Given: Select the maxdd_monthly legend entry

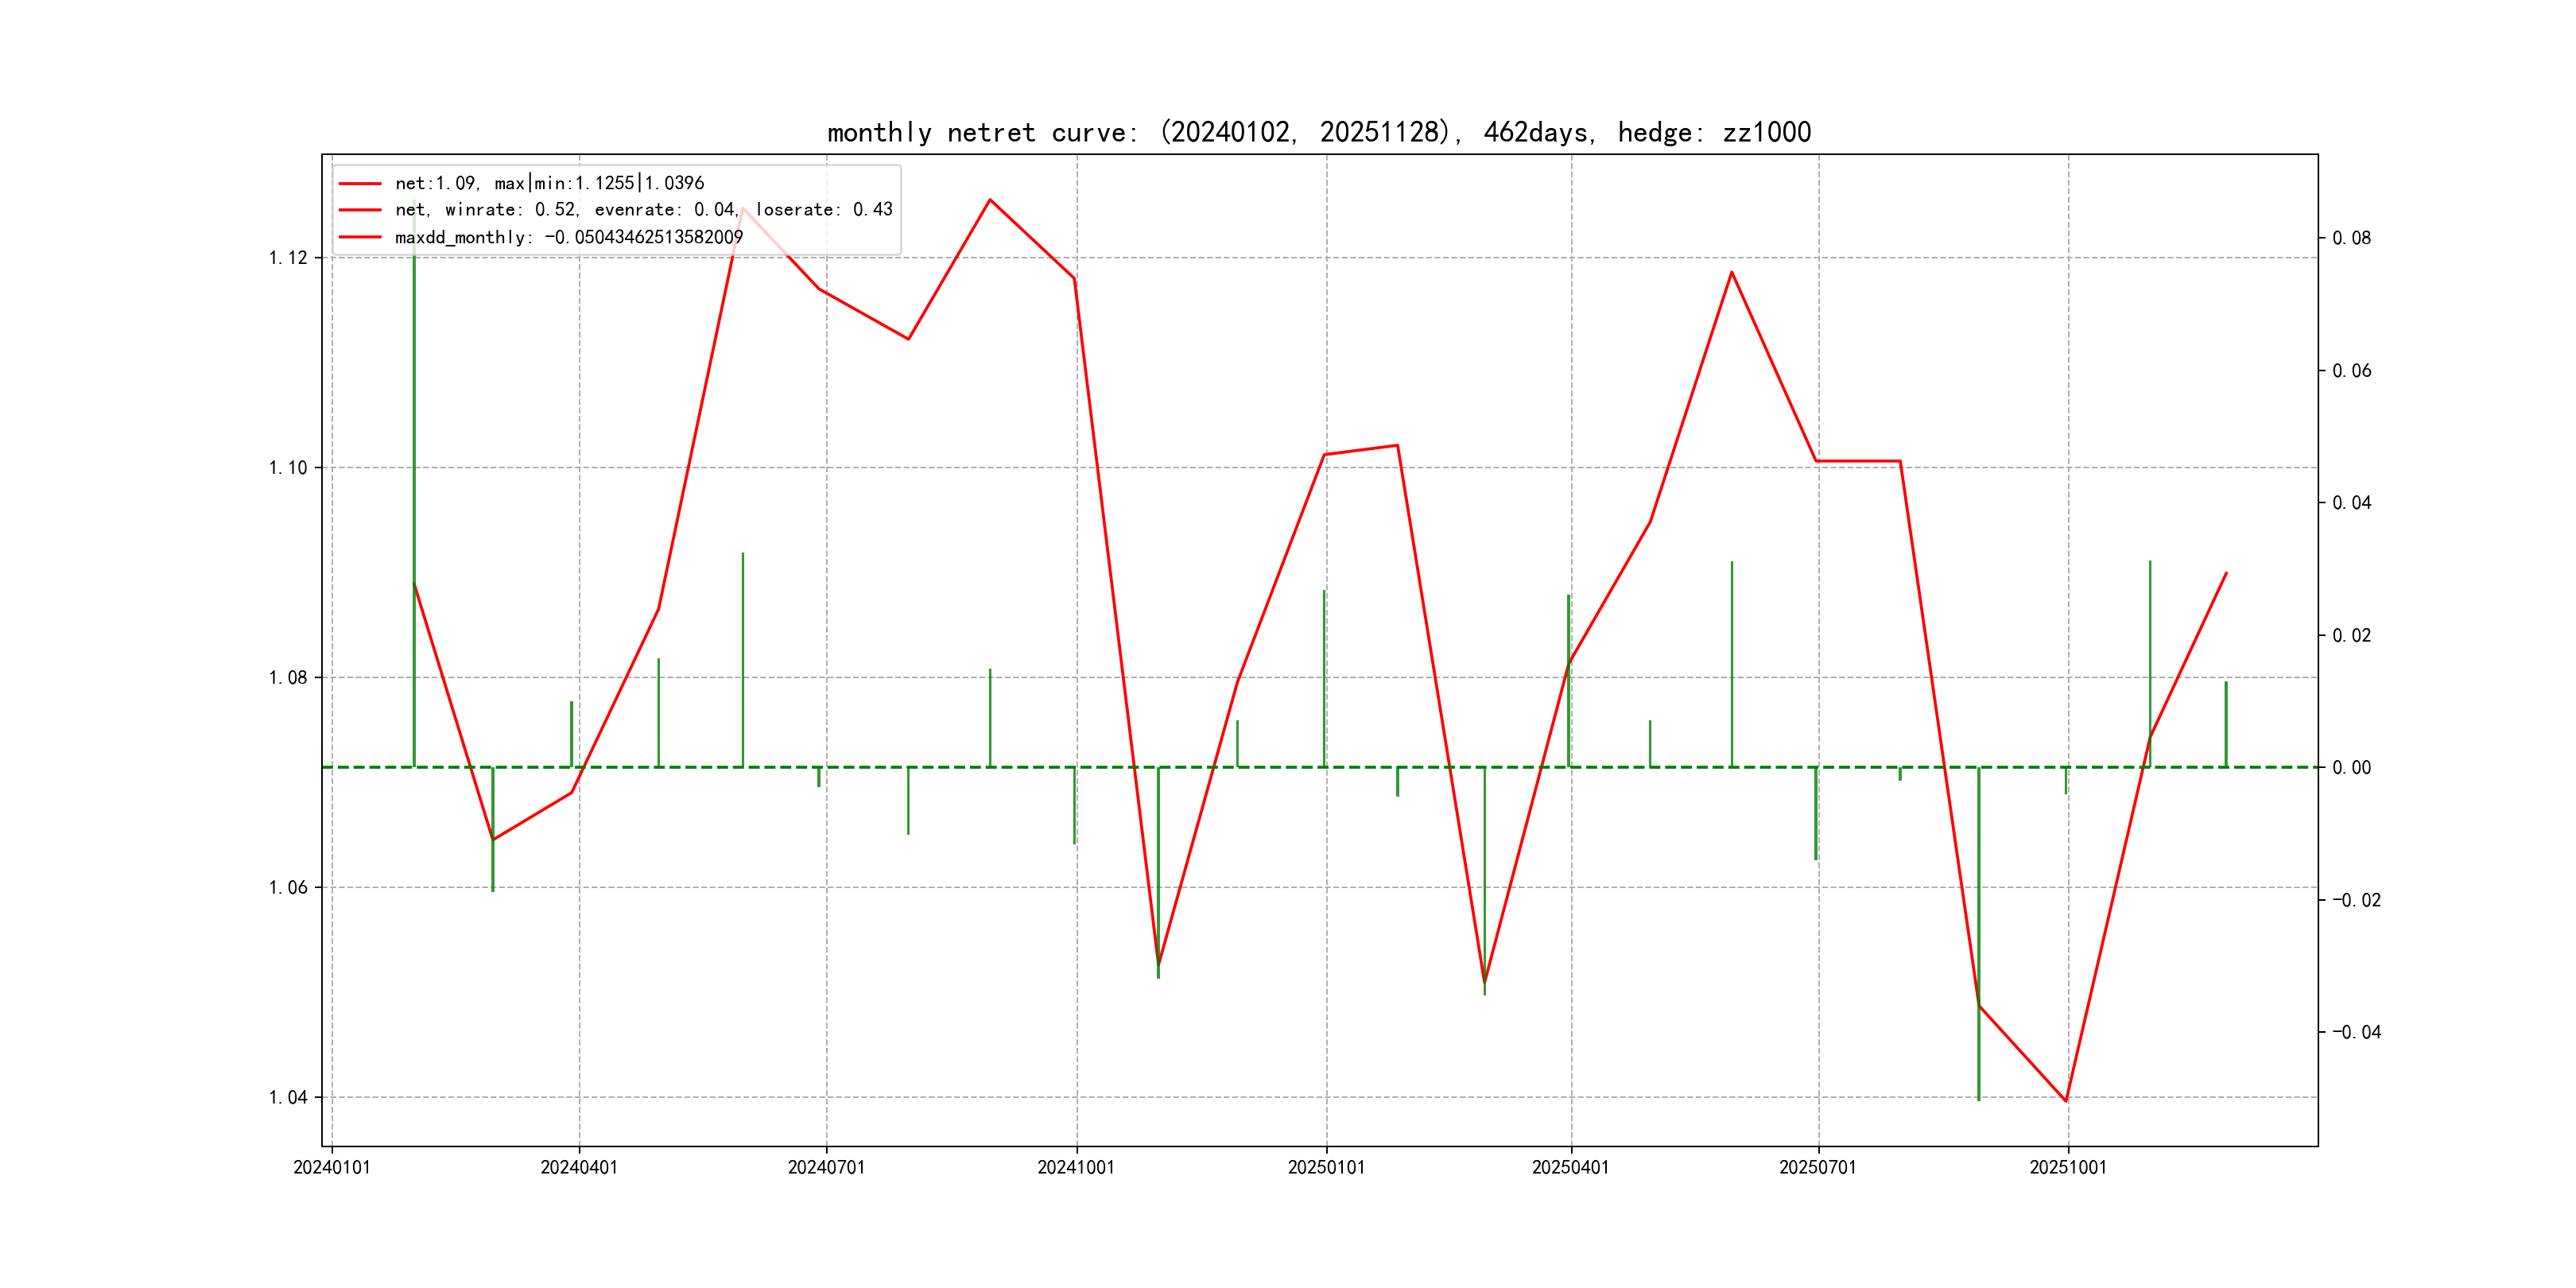Looking at the screenshot, I should point(568,238).
